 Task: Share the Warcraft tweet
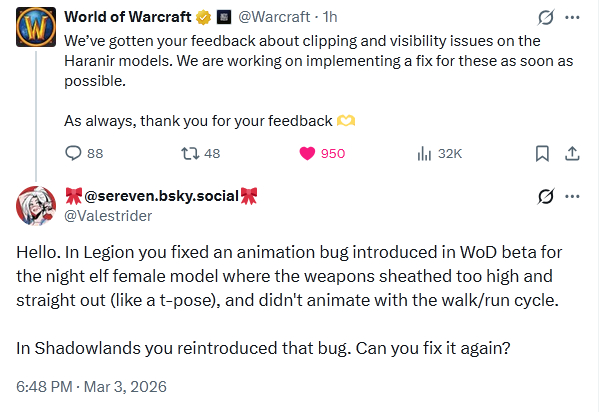[x=573, y=153]
